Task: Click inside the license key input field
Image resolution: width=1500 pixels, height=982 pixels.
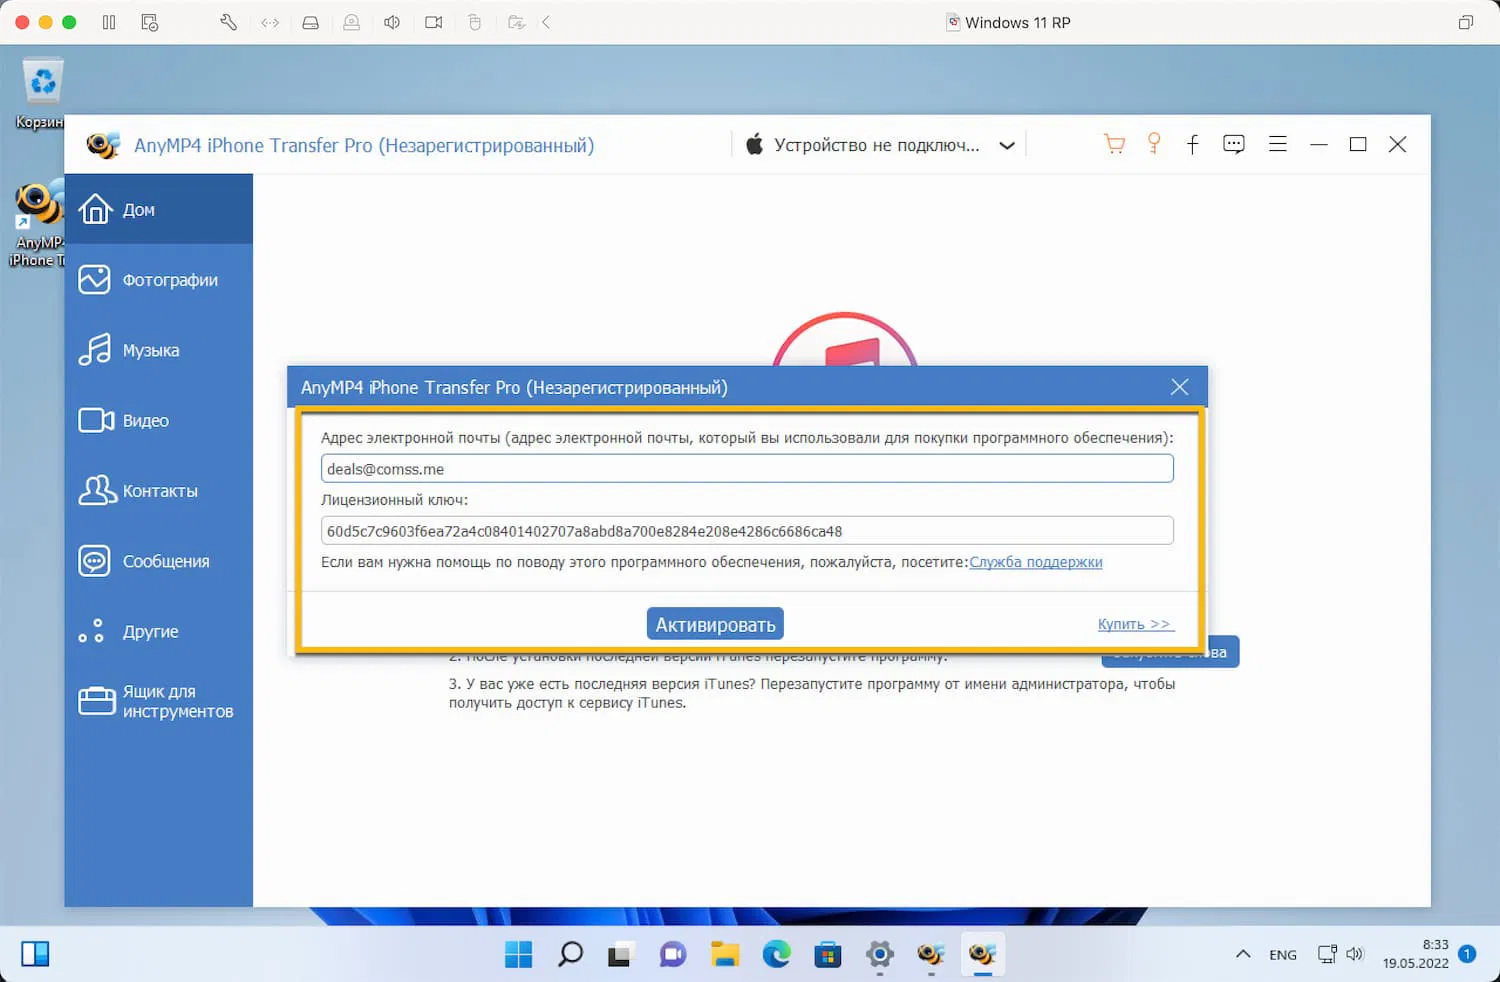Action: point(746,530)
